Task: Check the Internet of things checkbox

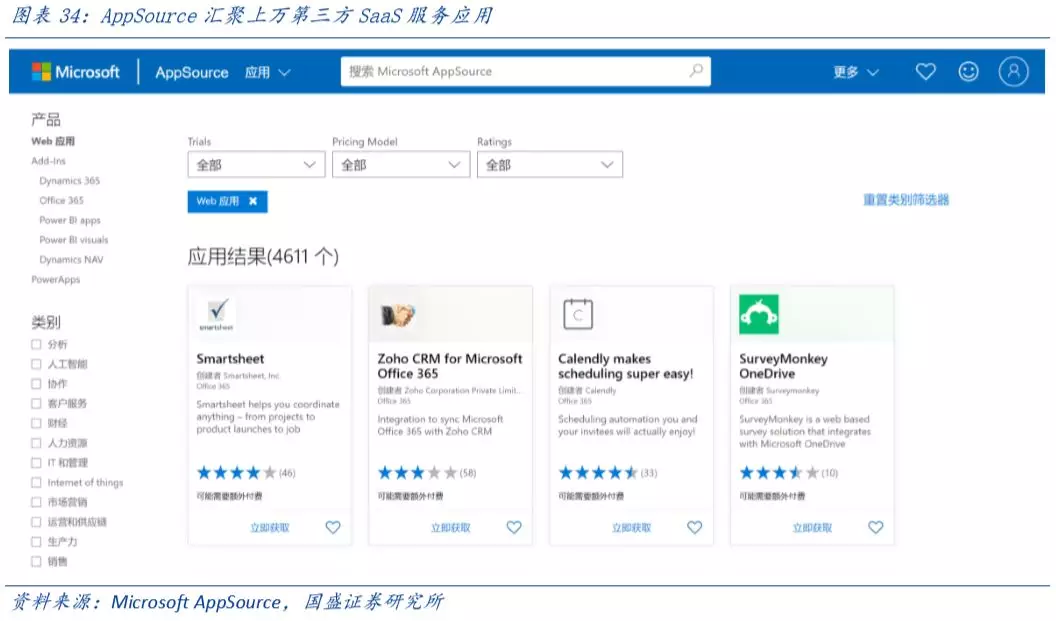Action: click(36, 482)
